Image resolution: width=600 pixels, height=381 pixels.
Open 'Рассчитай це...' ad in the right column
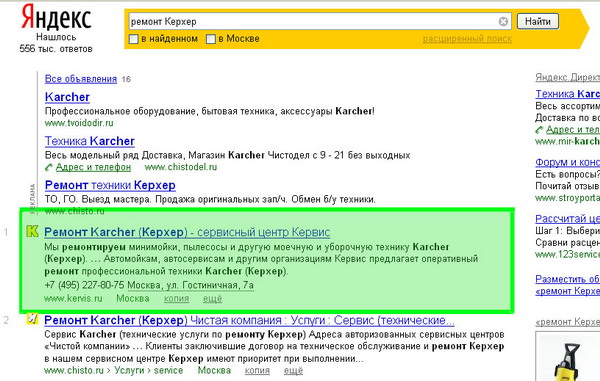(x=567, y=219)
